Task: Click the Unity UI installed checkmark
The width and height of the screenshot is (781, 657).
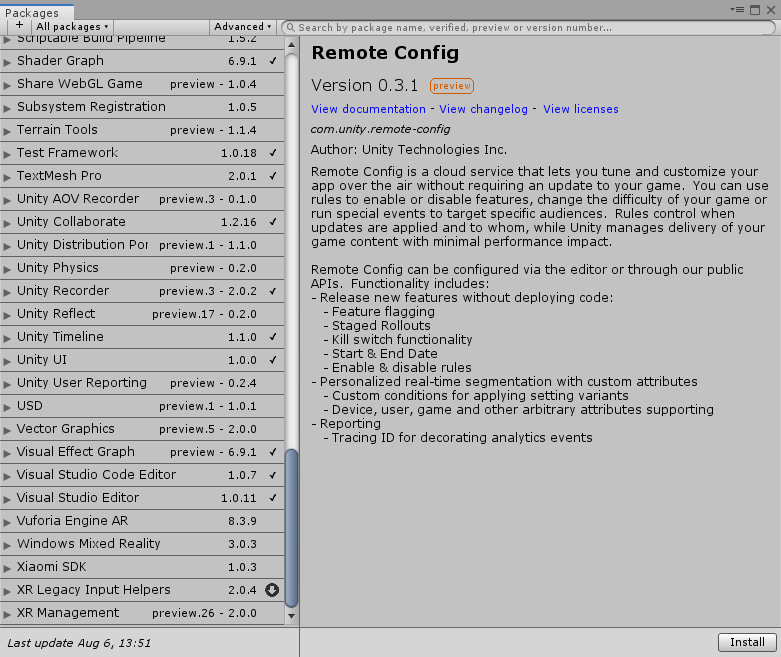Action: click(x=273, y=359)
